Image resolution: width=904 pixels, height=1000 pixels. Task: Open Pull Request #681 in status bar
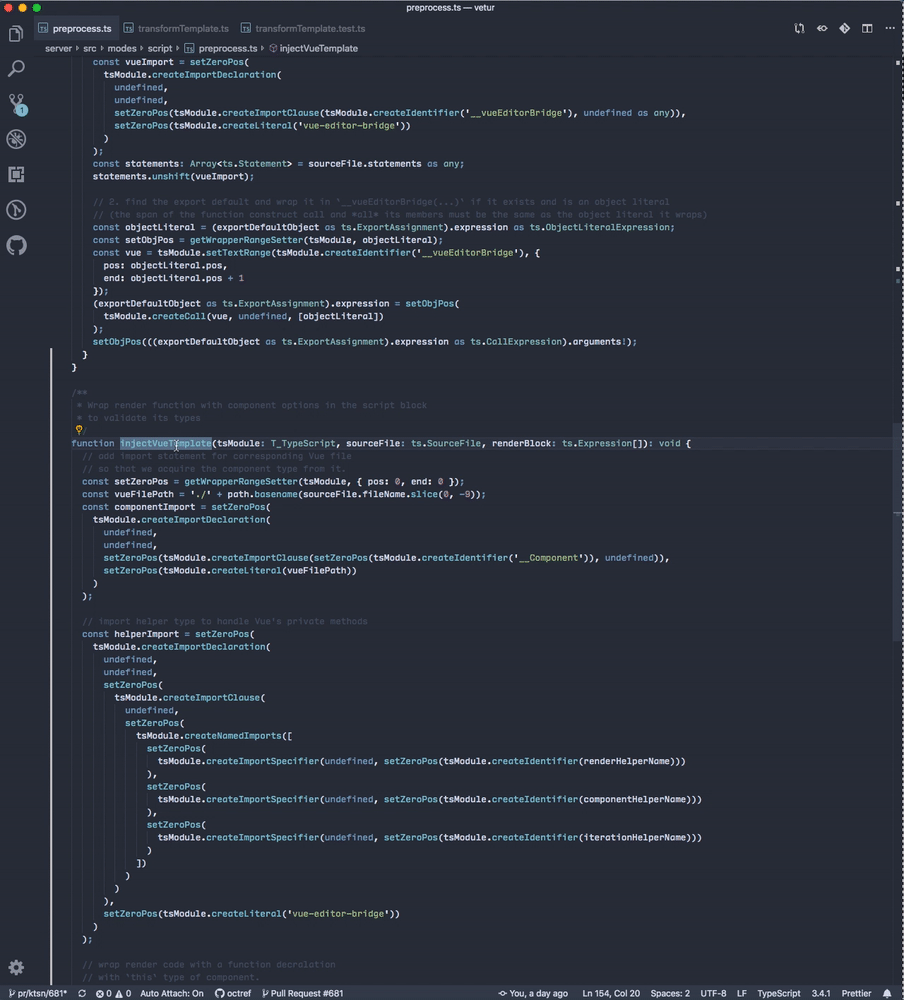(302, 993)
